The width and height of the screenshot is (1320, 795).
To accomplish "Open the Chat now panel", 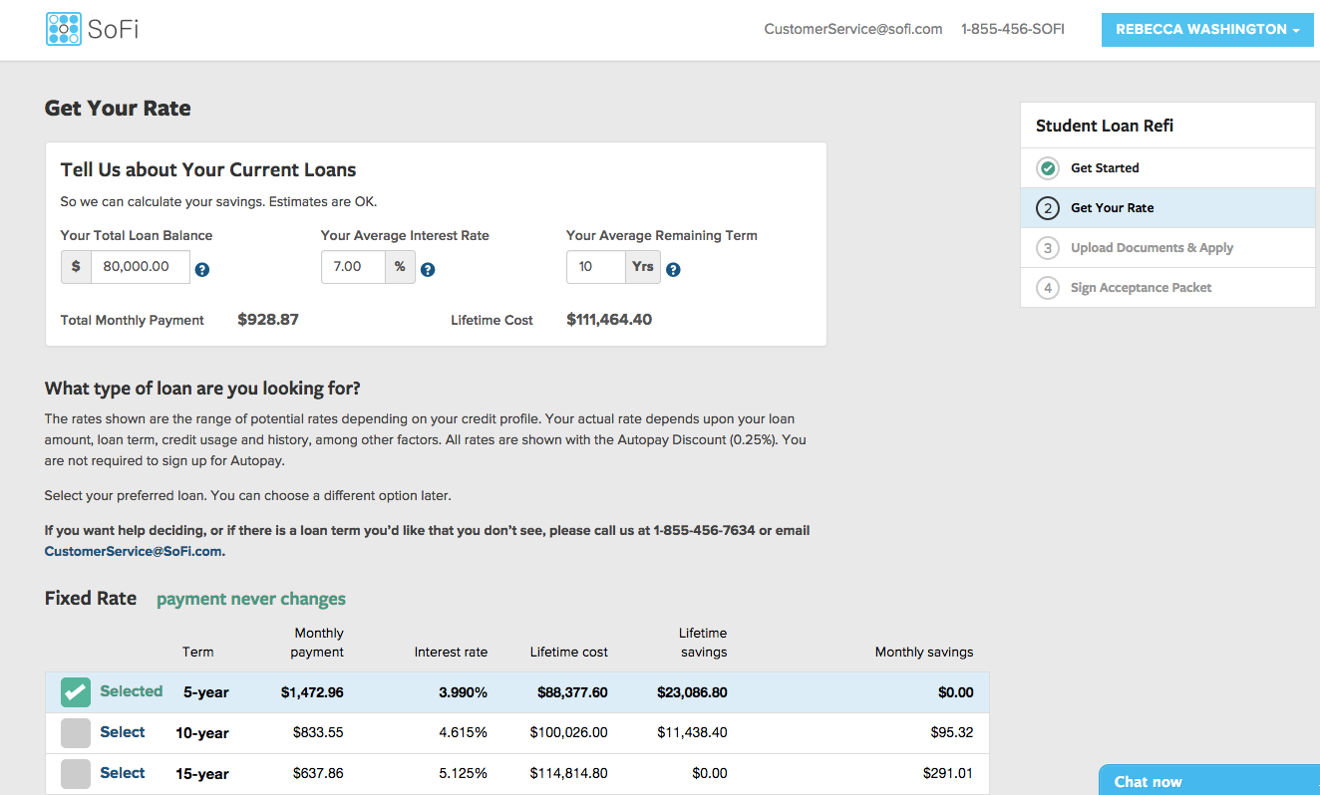I will 1145,781.
